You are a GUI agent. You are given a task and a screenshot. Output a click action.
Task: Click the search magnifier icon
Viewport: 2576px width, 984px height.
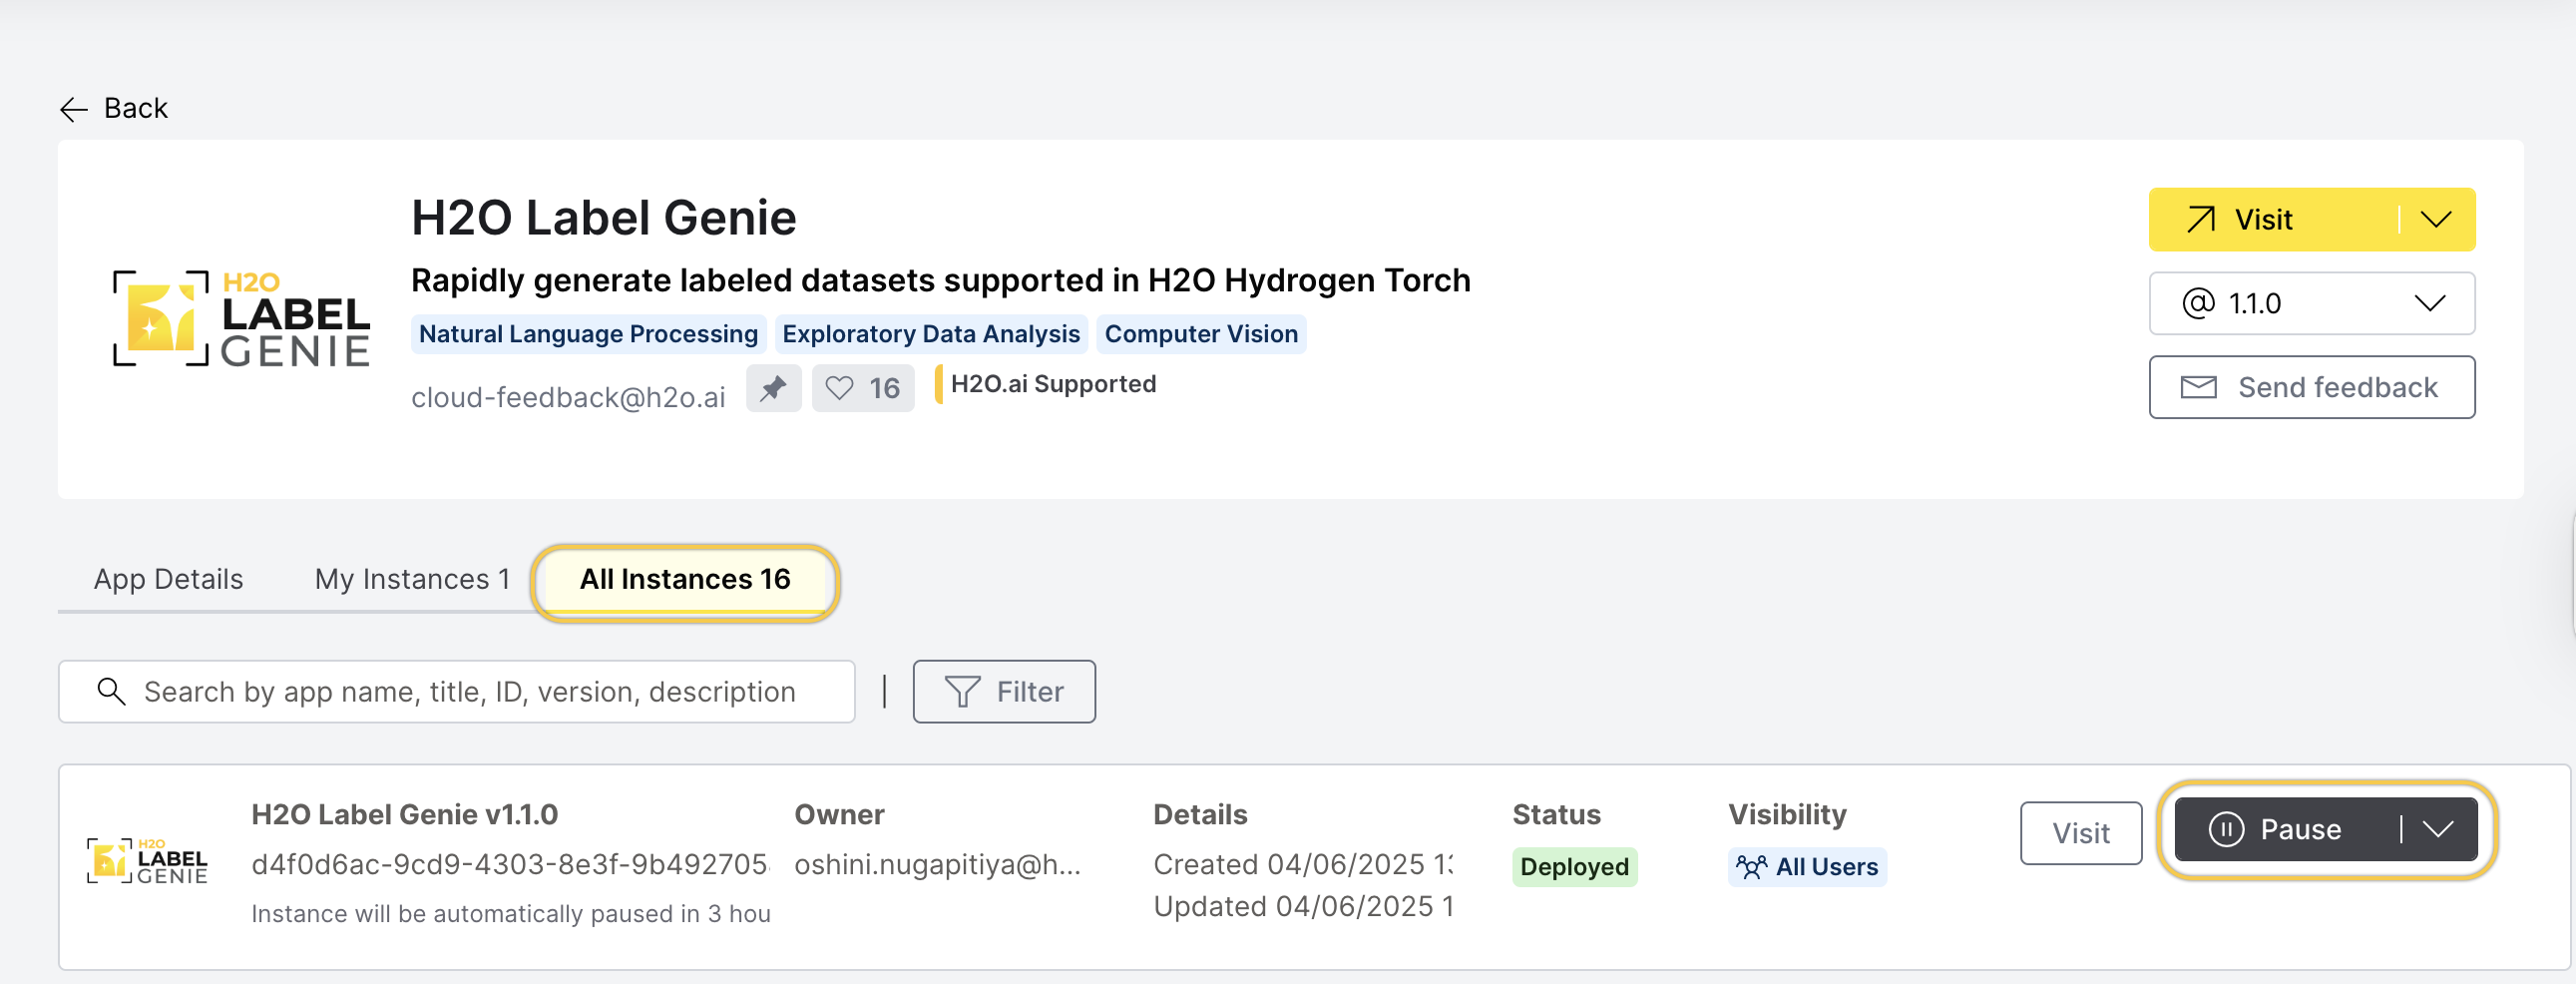click(x=111, y=692)
